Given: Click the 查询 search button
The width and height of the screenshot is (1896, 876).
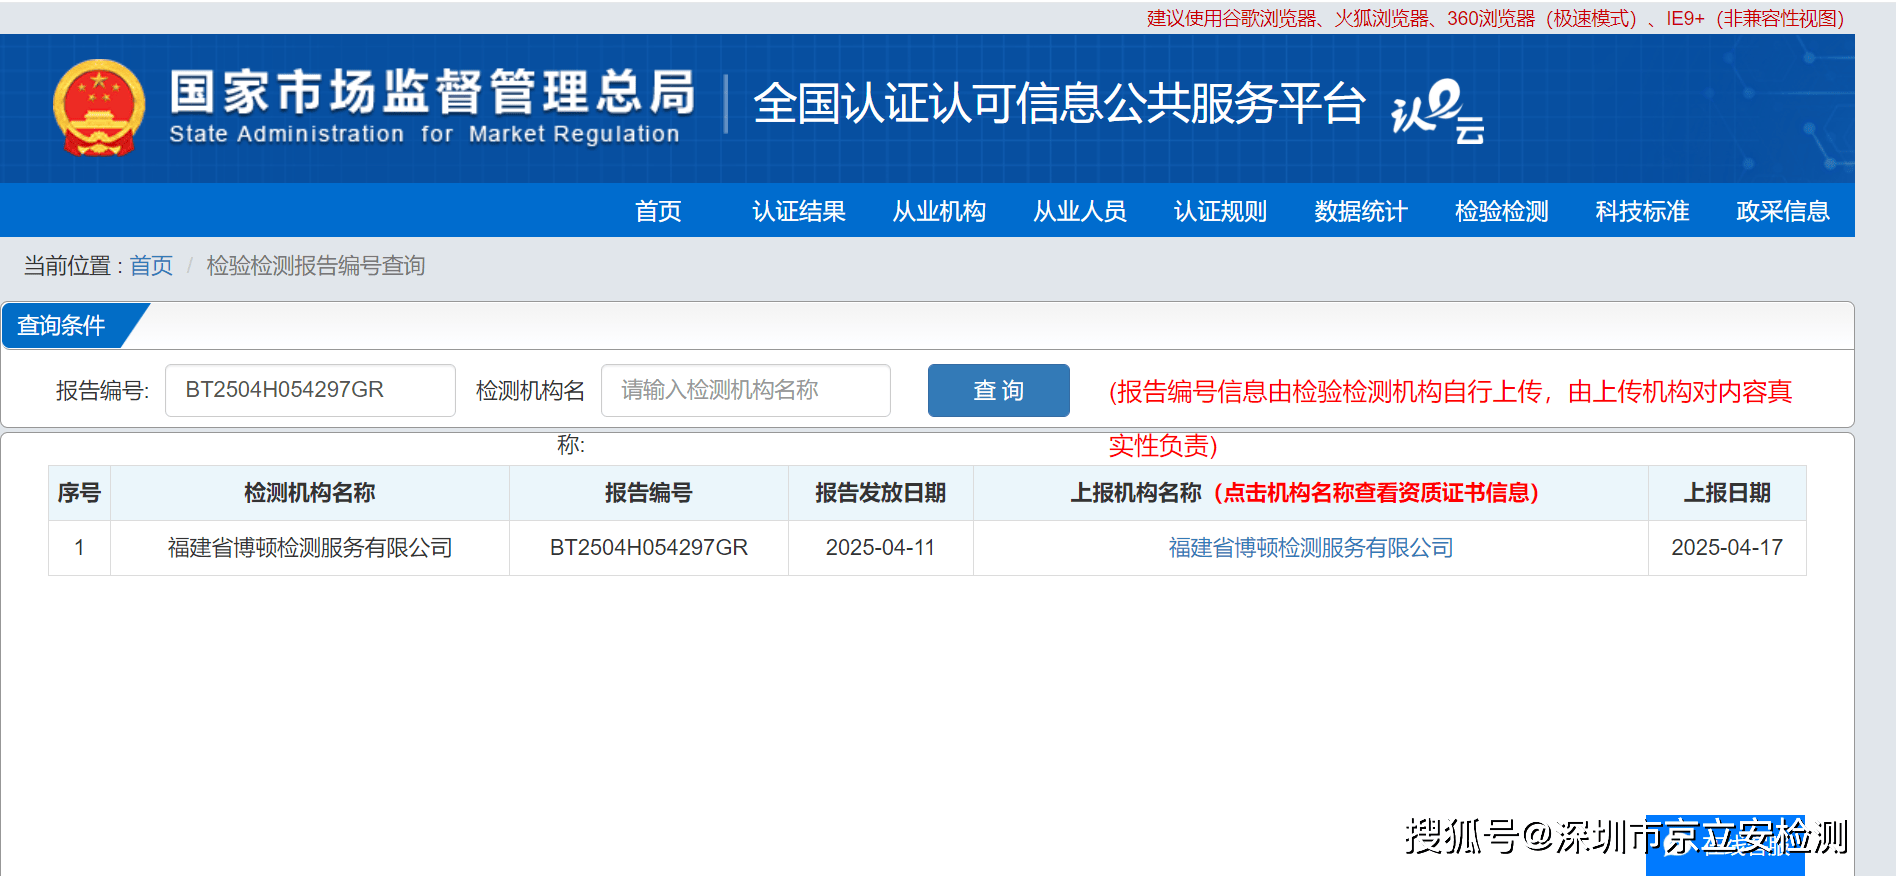Looking at the screenshot, I should point(999,390).
